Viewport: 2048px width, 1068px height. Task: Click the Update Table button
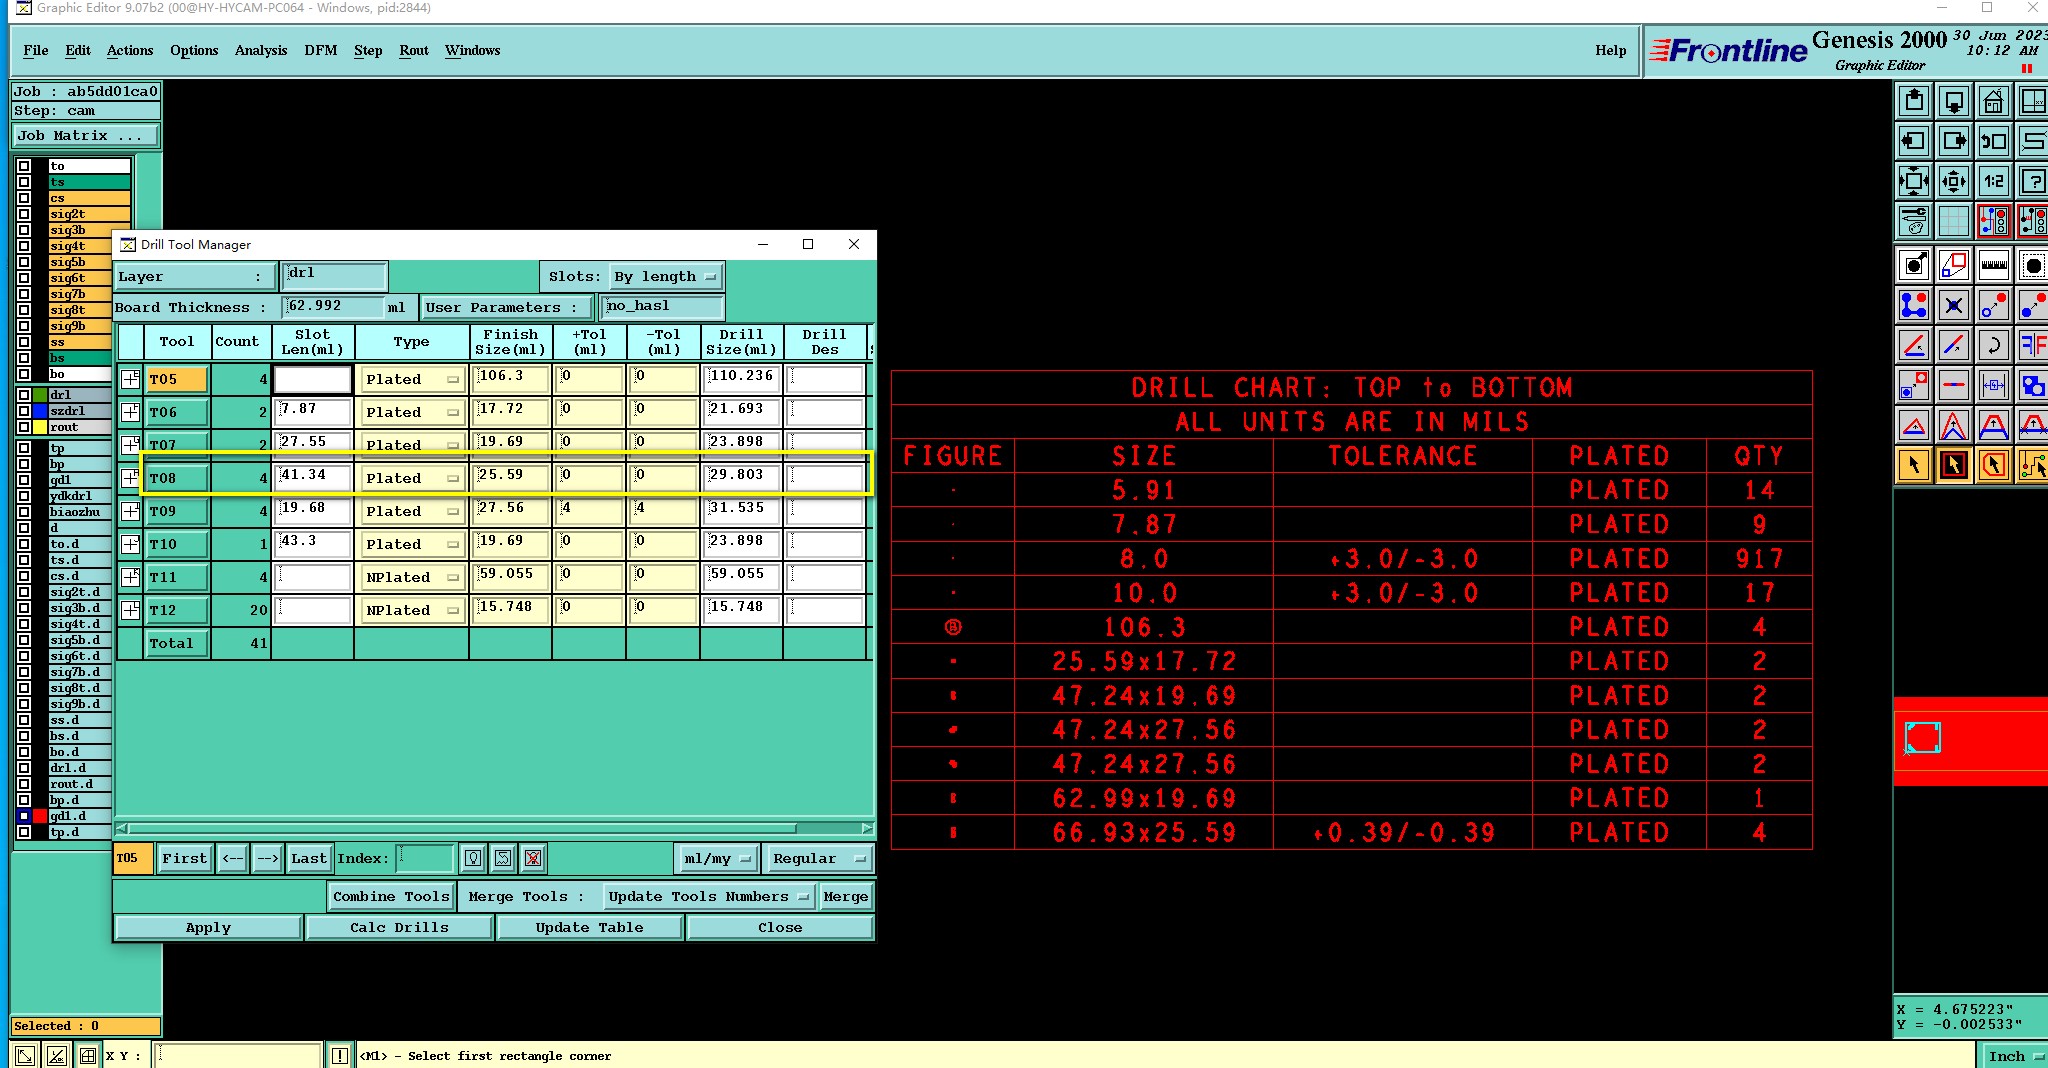click(589, 928)
